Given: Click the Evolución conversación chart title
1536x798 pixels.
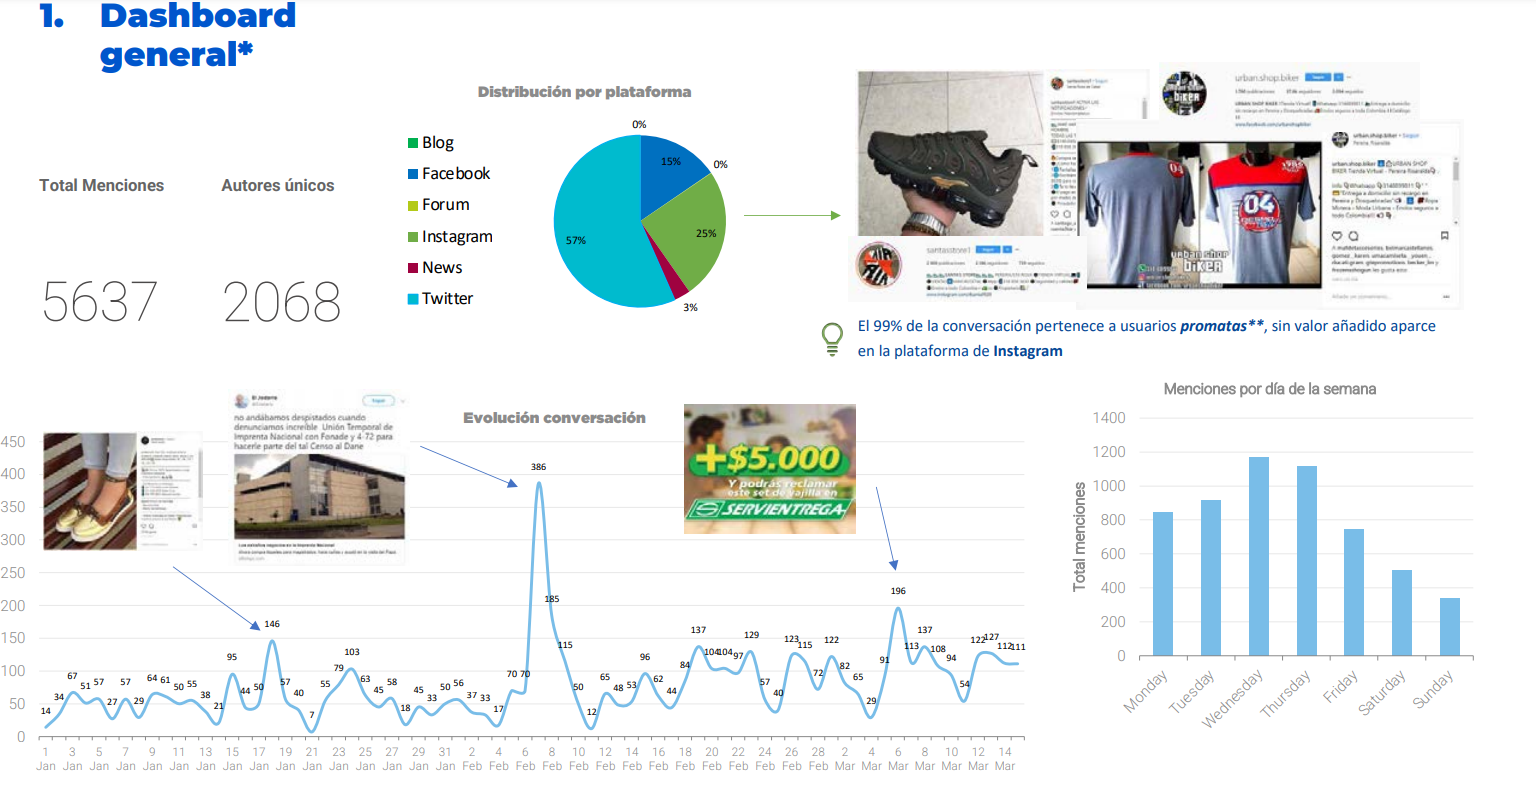Looking at the screenshot, I should [554, 418].
